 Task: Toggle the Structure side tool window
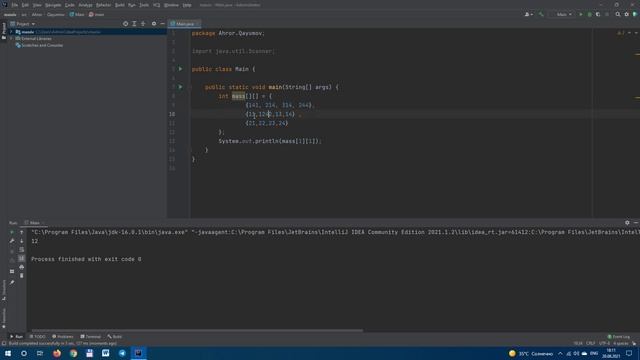[4, 290]
